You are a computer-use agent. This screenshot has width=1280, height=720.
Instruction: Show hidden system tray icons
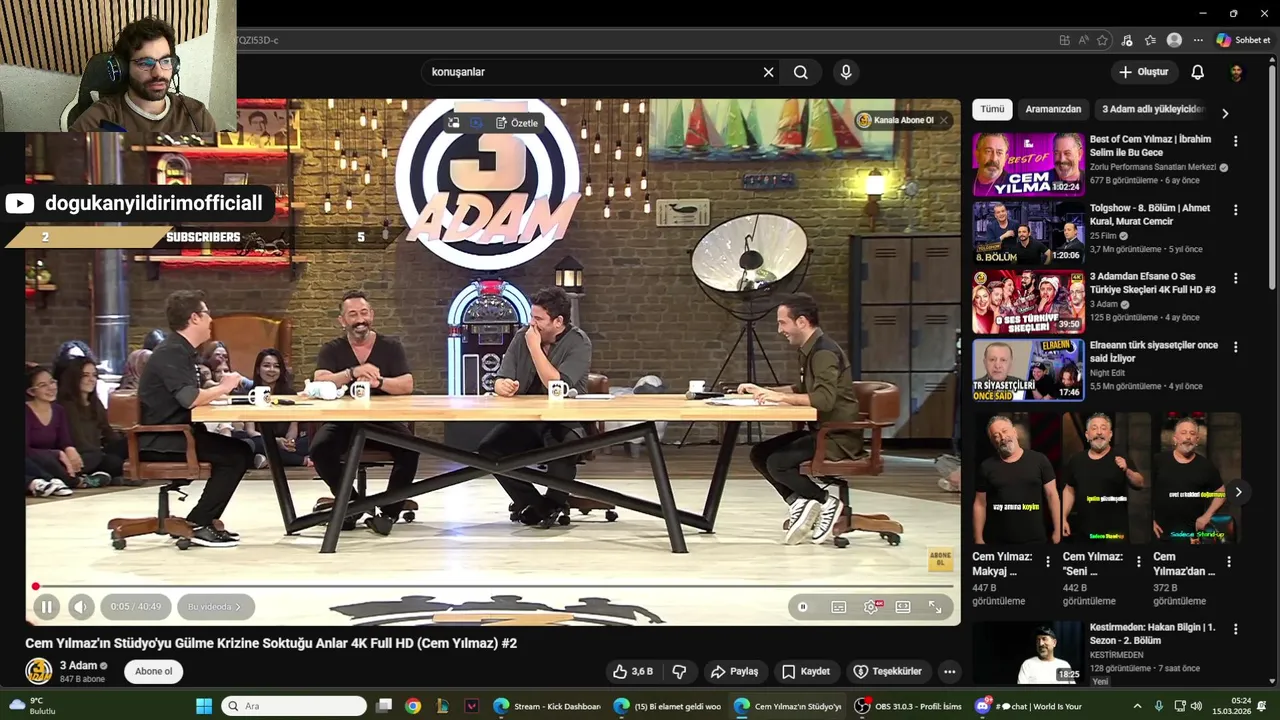(1137, 706)
